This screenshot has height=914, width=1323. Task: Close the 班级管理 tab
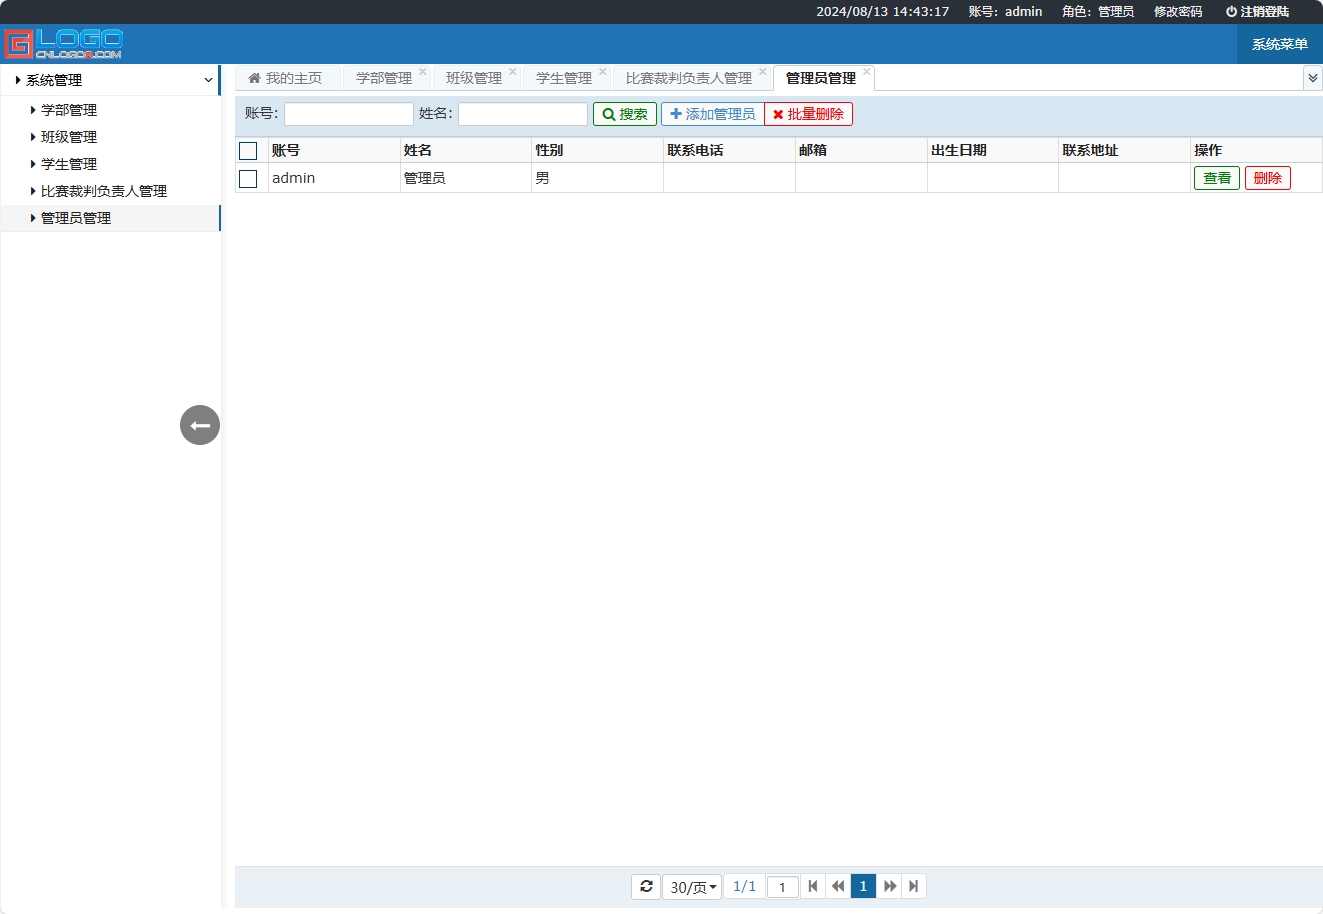tap(513, 71)
